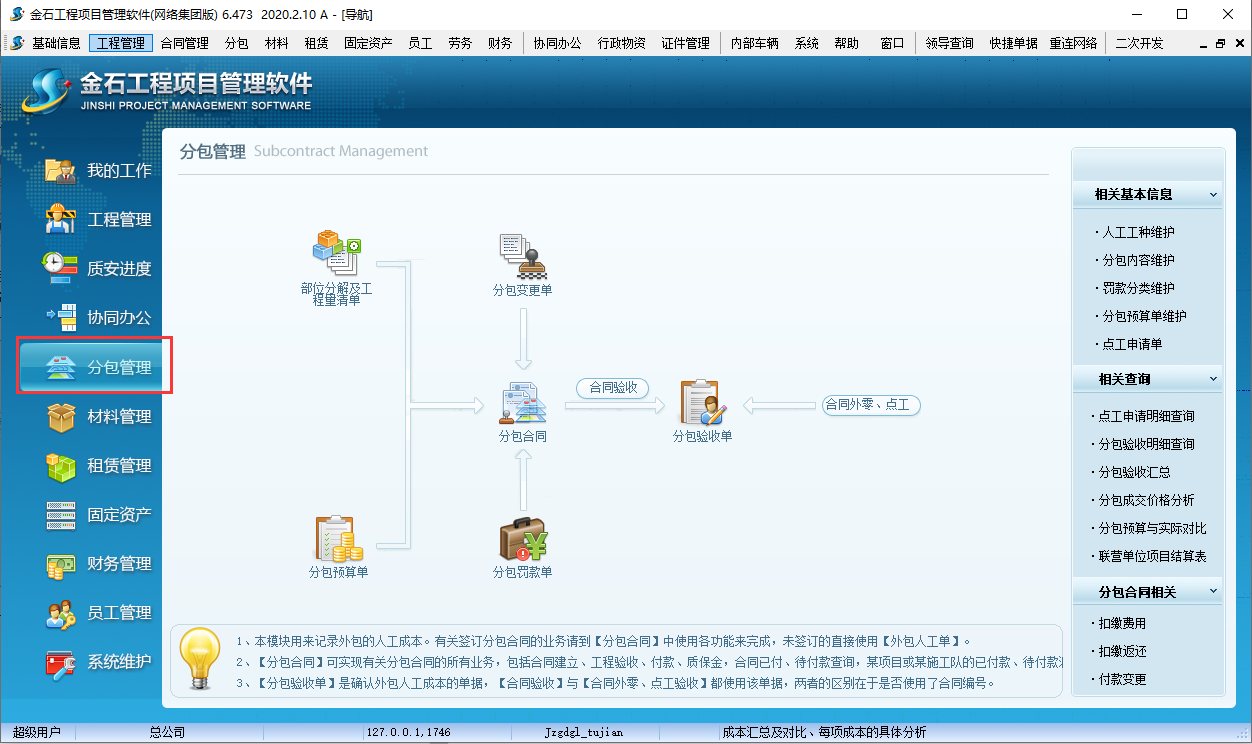Image resolution: width=1252 pixels, height=744 pixels.
Task: Open the 分包罚款单 briefcase icon
Action: click(523, 539)
